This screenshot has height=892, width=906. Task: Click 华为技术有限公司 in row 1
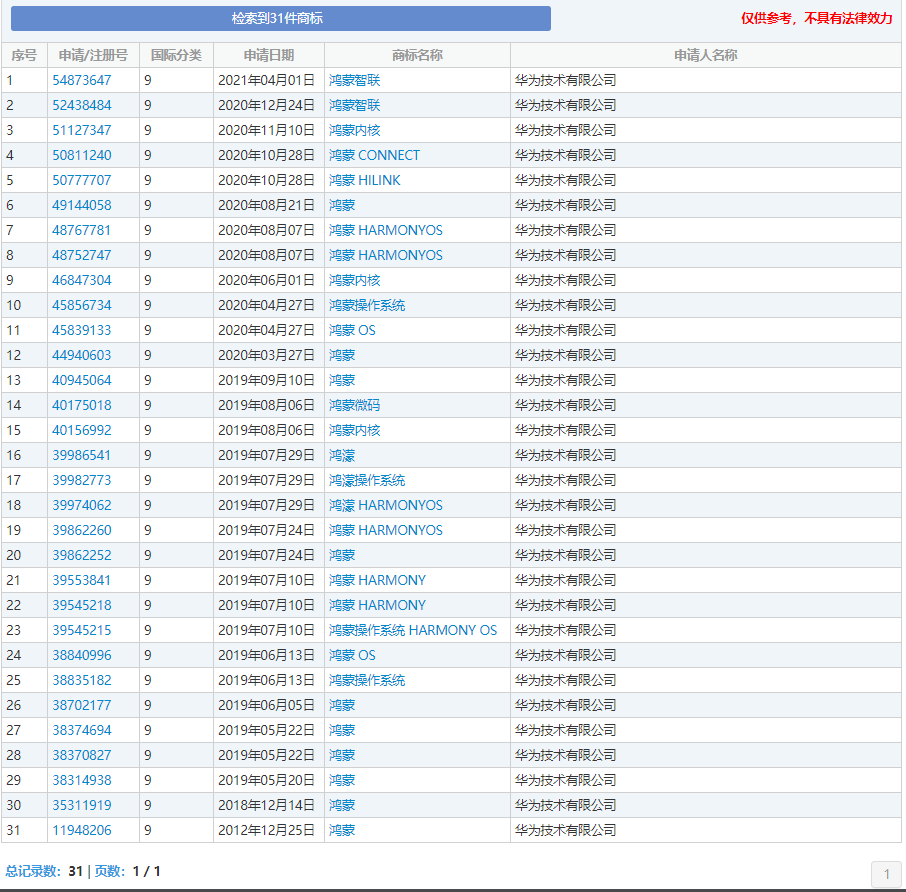tap(566, 80)
